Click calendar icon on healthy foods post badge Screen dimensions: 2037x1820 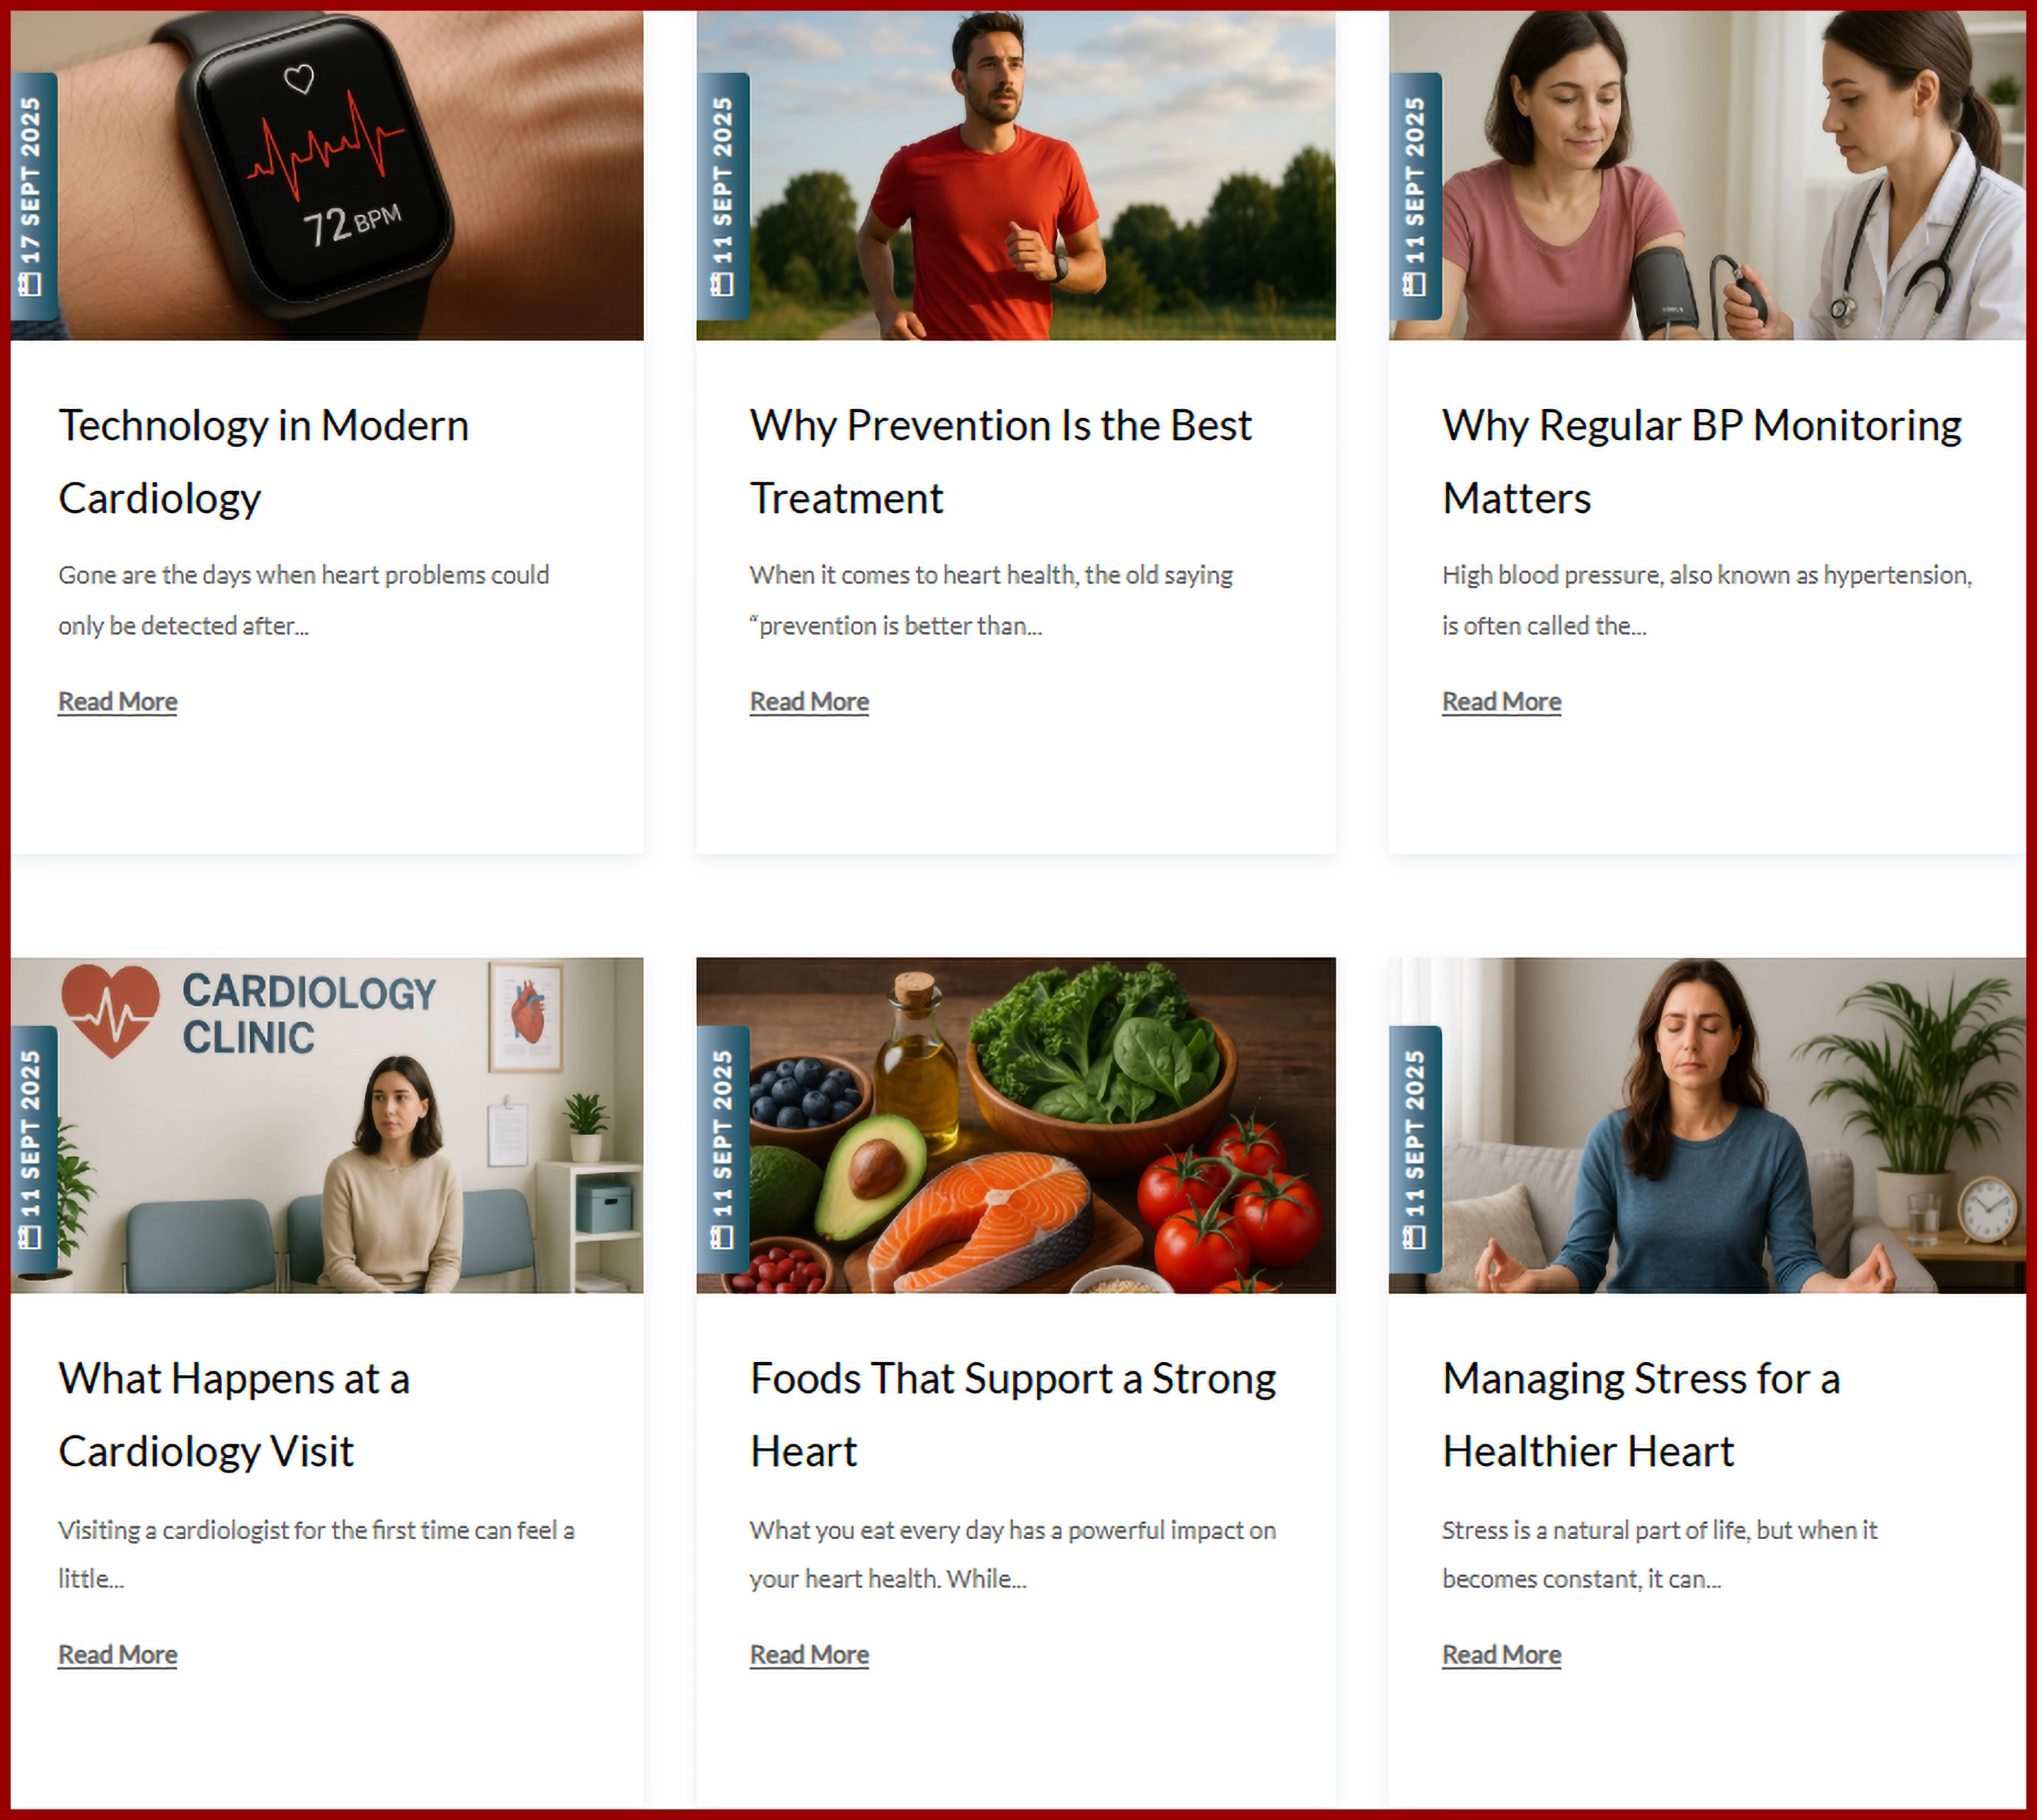722,1238
